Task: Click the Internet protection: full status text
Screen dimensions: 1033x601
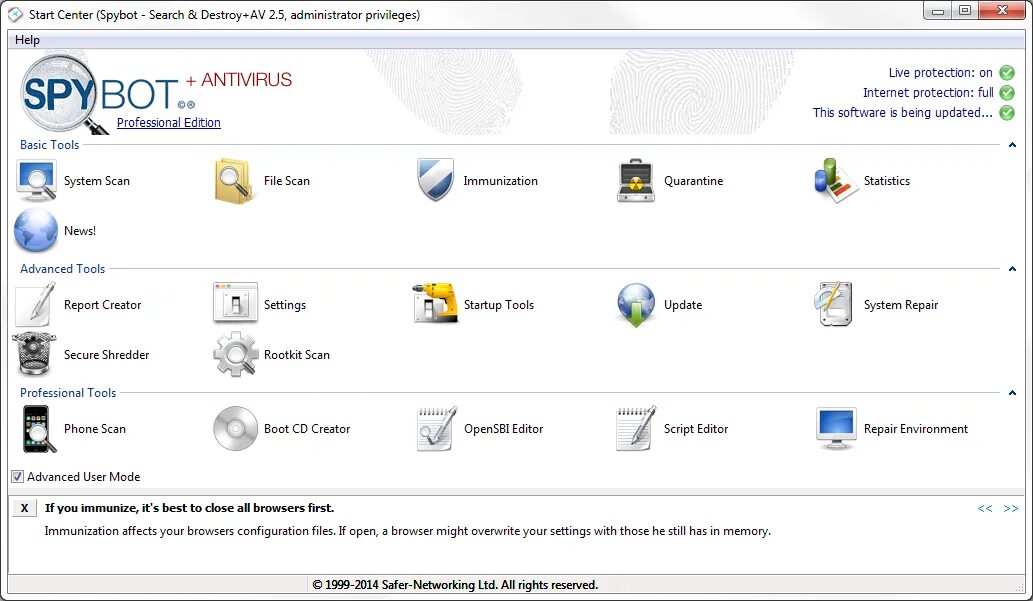Action: [928, 92]
